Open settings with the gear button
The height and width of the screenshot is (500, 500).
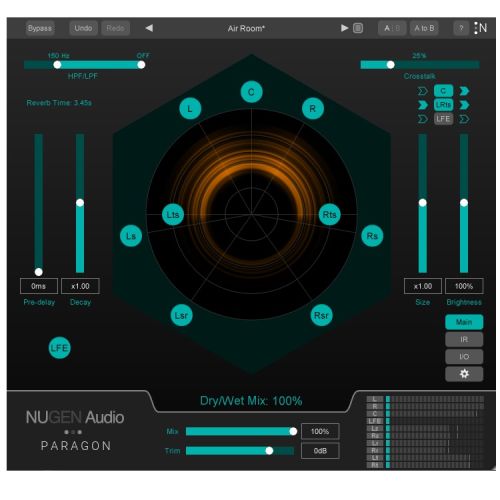tap(464, 374)
